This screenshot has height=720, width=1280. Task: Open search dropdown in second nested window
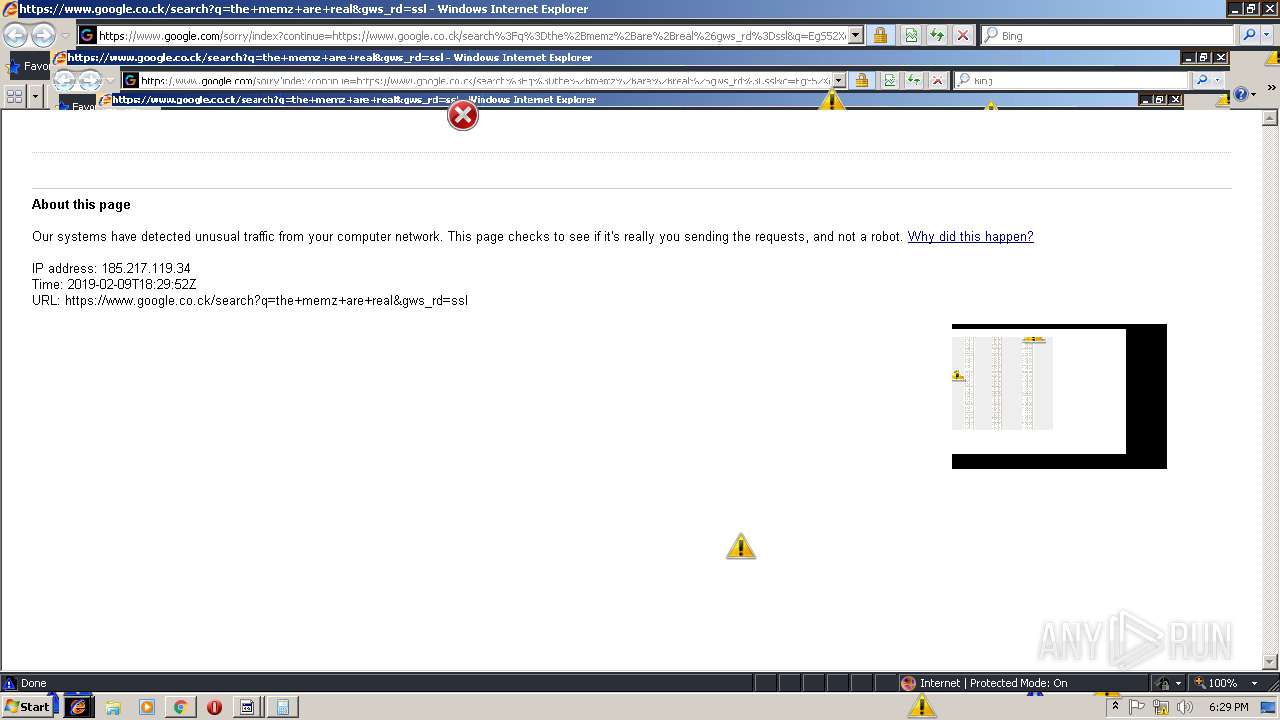[x=1218, y=81]
